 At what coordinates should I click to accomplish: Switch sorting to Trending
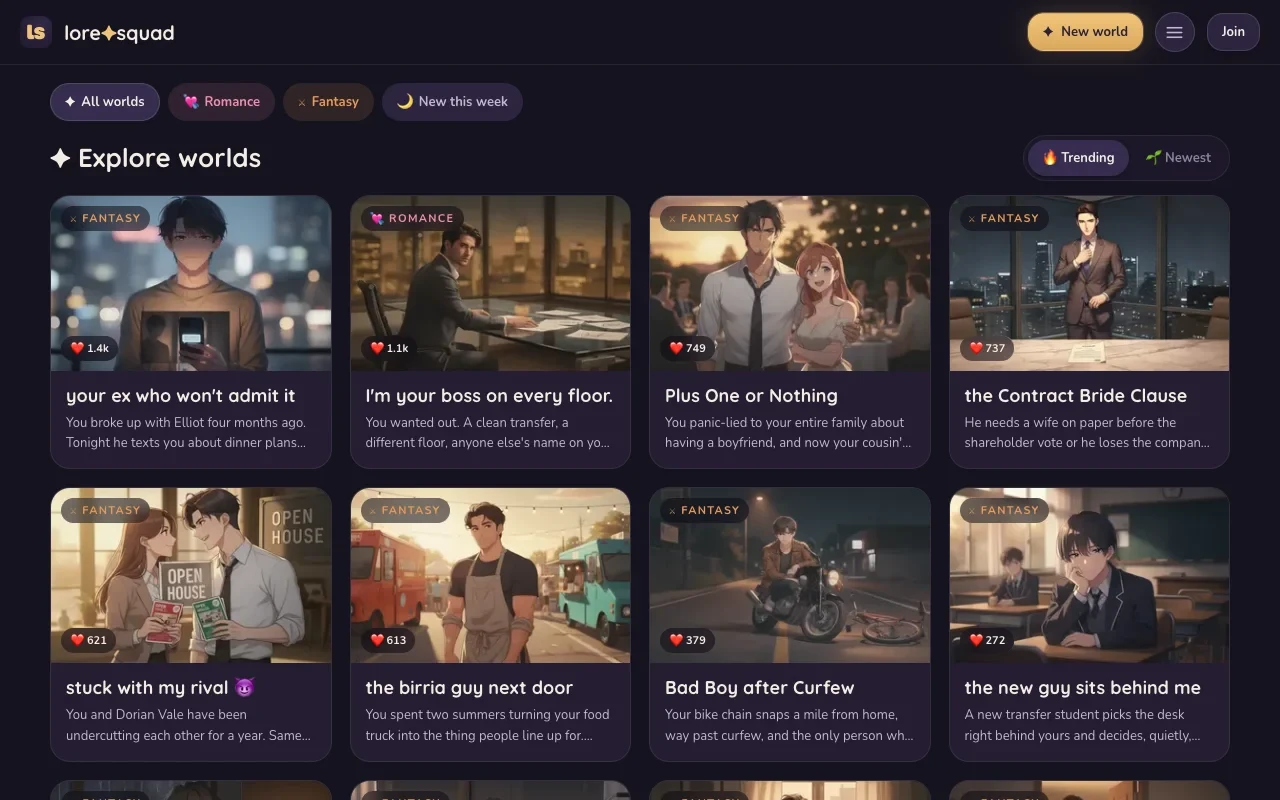point(1078,158)
